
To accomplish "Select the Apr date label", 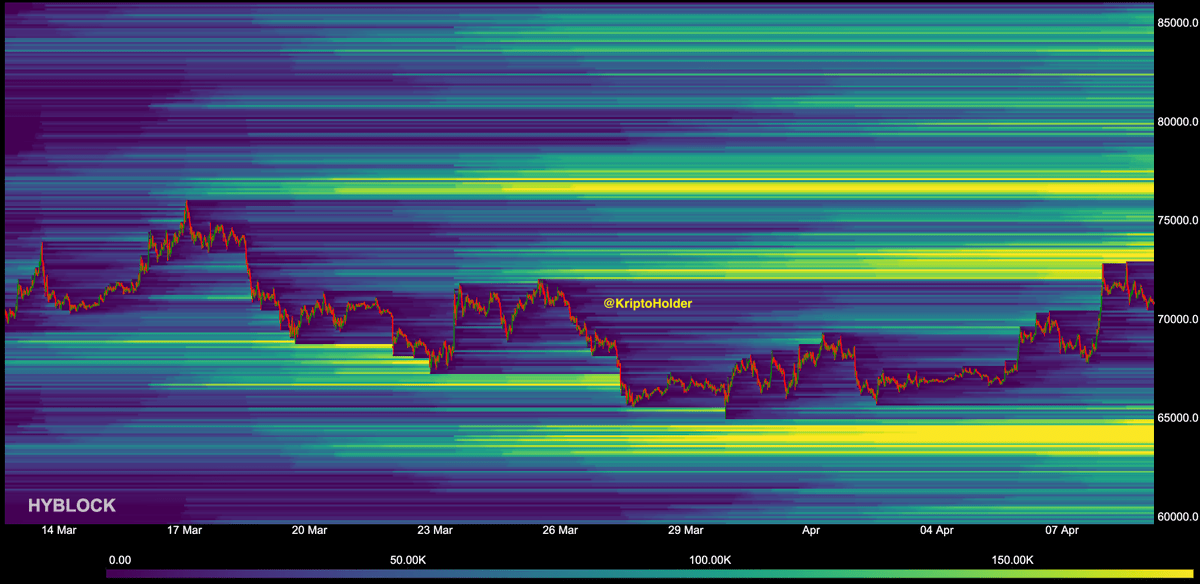I will [x=811, y=531].
